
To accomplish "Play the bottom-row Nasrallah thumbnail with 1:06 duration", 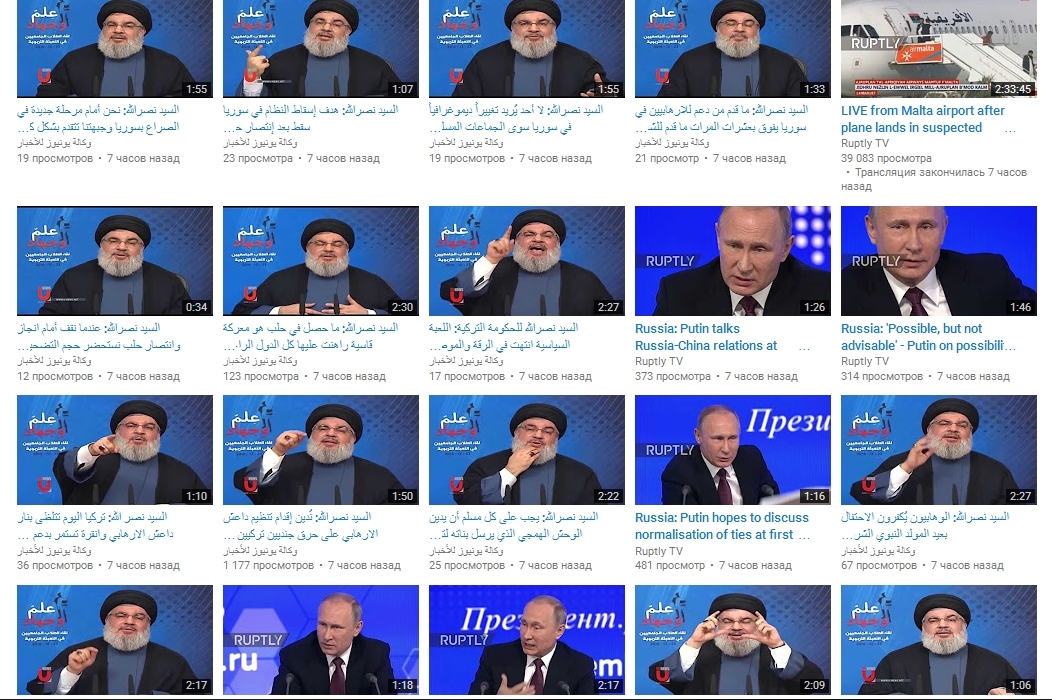I will tap(939, 640).
